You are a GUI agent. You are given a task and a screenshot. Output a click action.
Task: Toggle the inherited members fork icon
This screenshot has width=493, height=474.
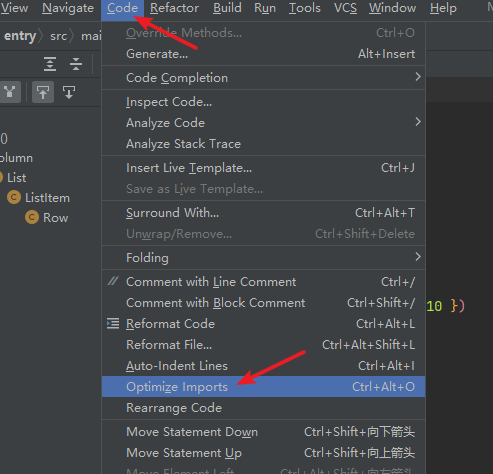pyautogui.click(x=10, y=92)
